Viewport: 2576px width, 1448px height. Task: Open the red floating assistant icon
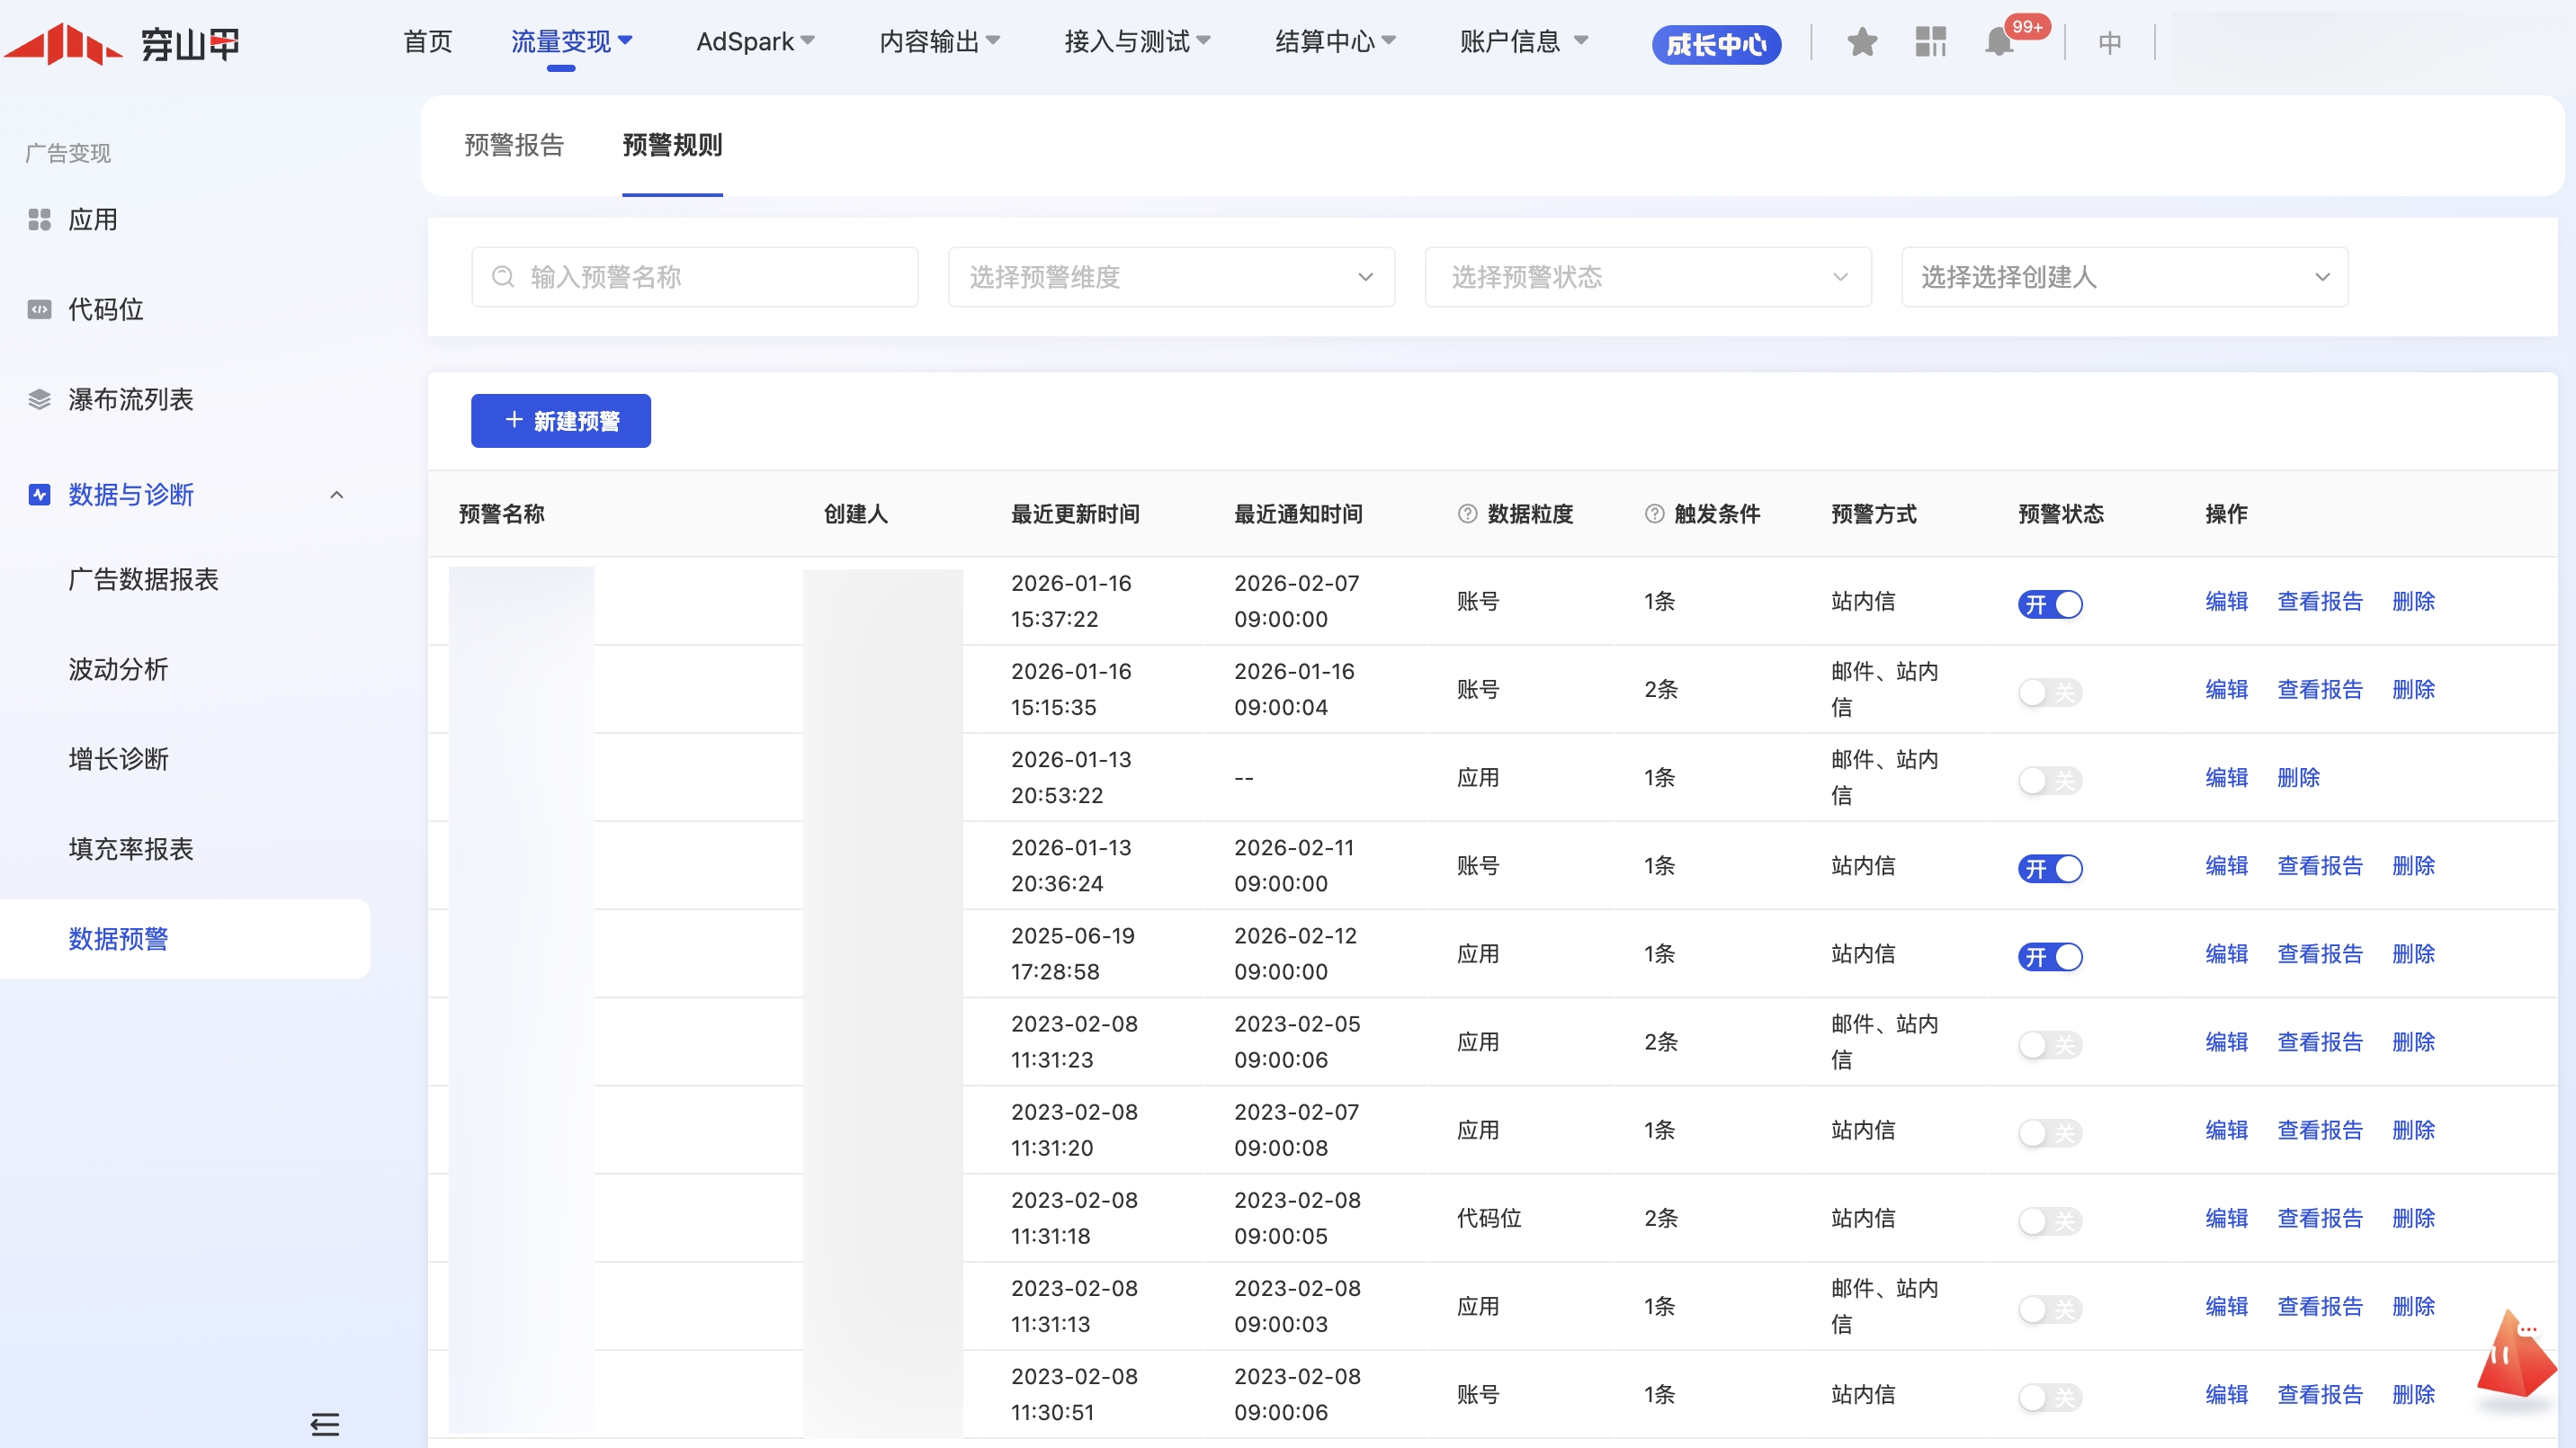2514,1358
